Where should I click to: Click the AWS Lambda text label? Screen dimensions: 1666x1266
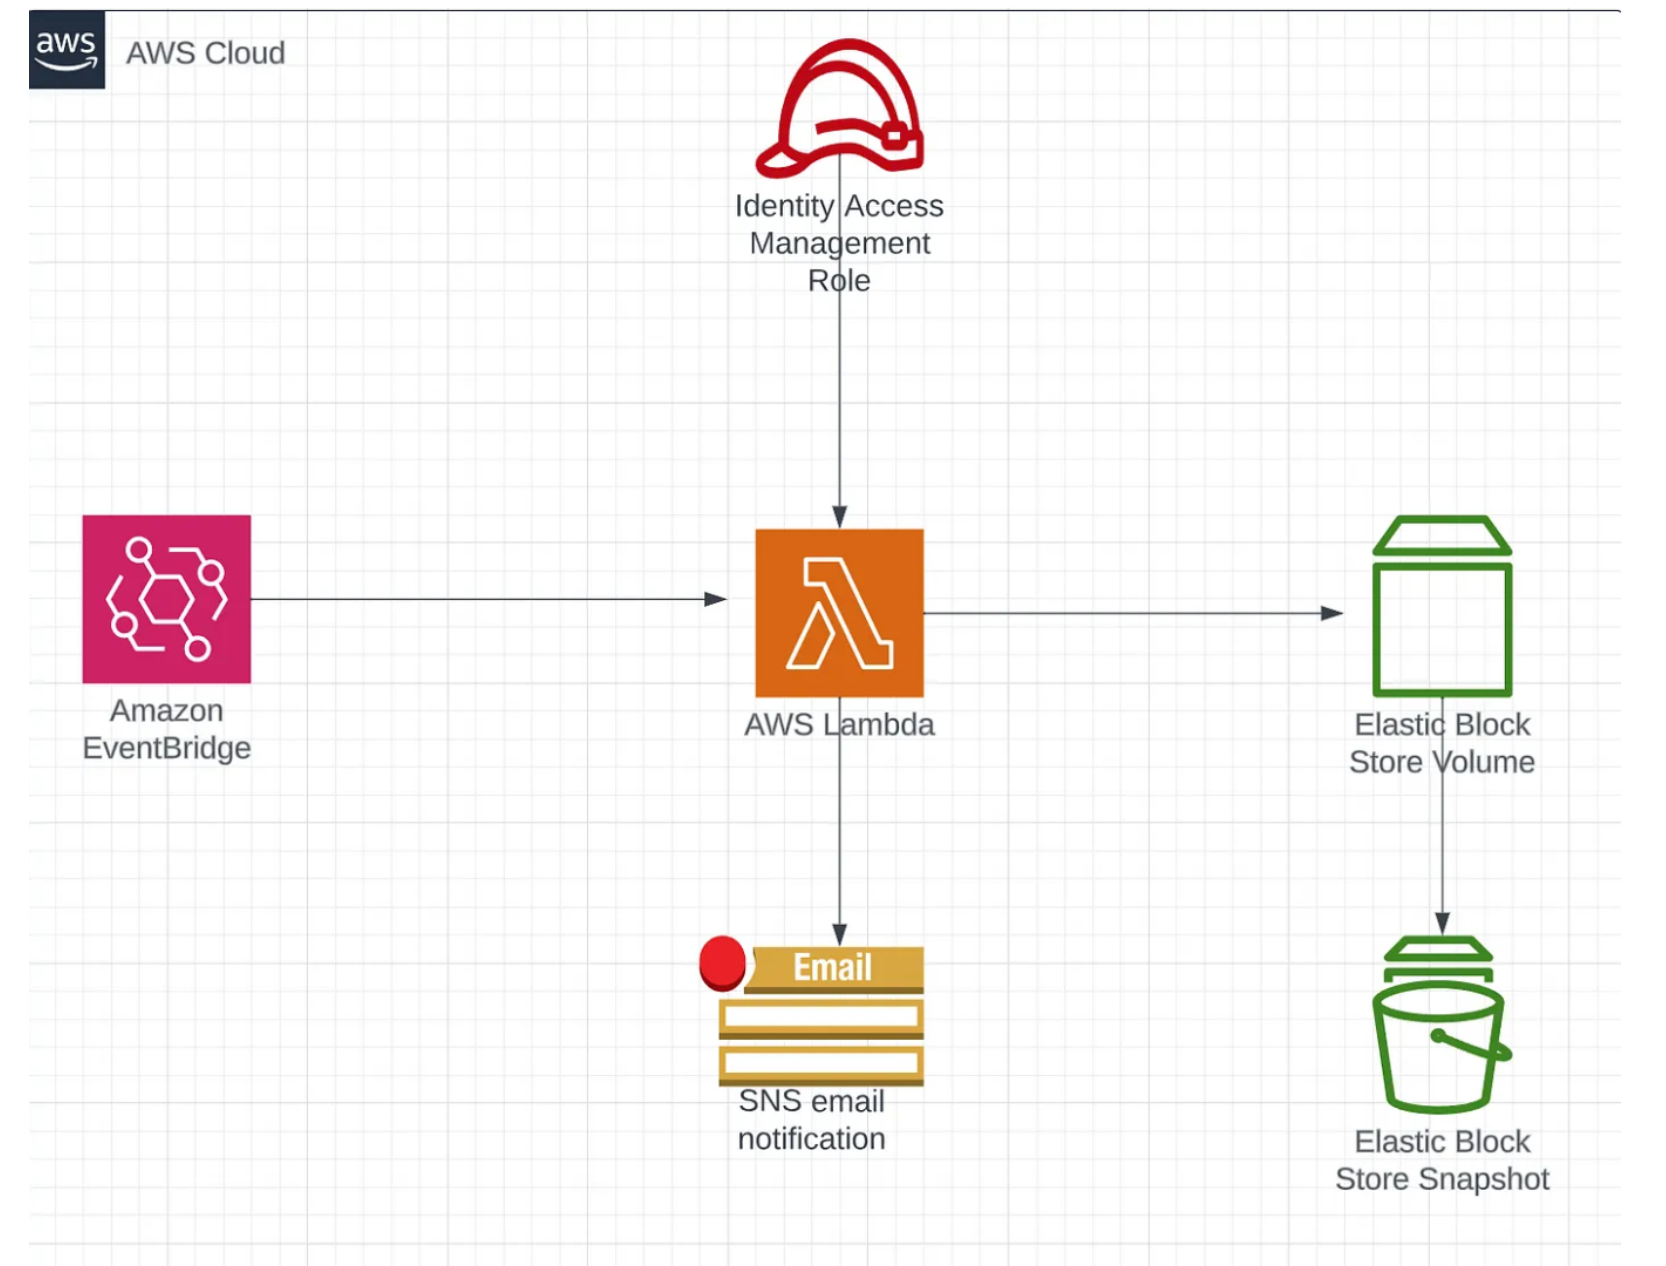(839, 724)
